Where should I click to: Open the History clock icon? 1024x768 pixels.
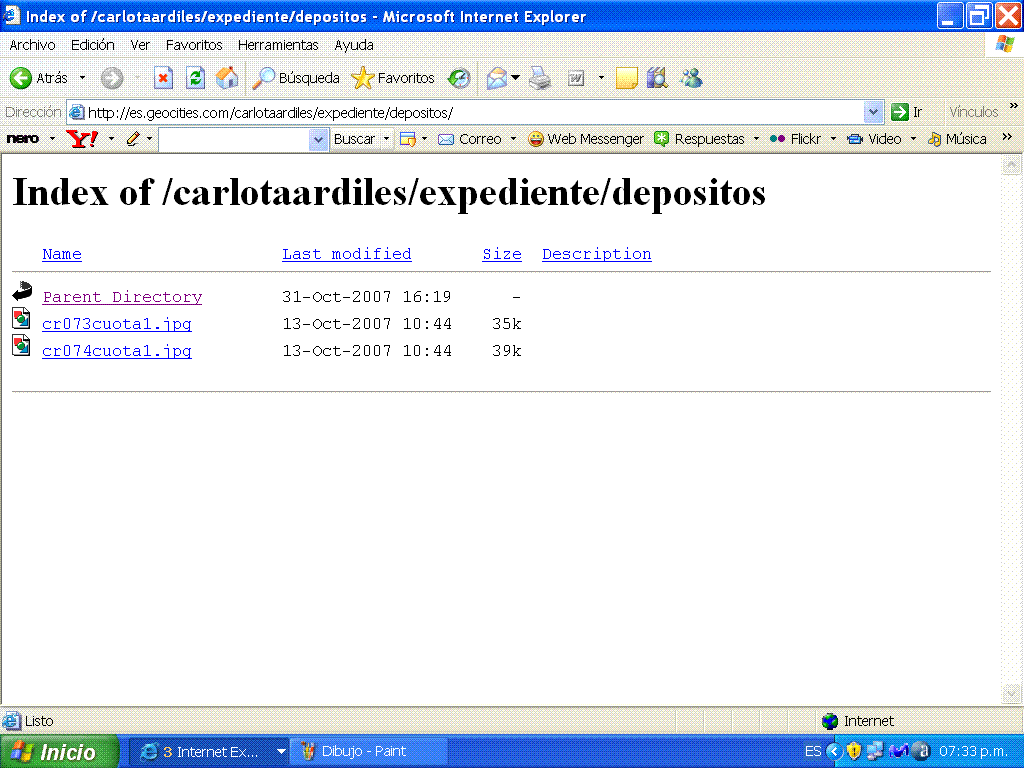pos(458,78)
